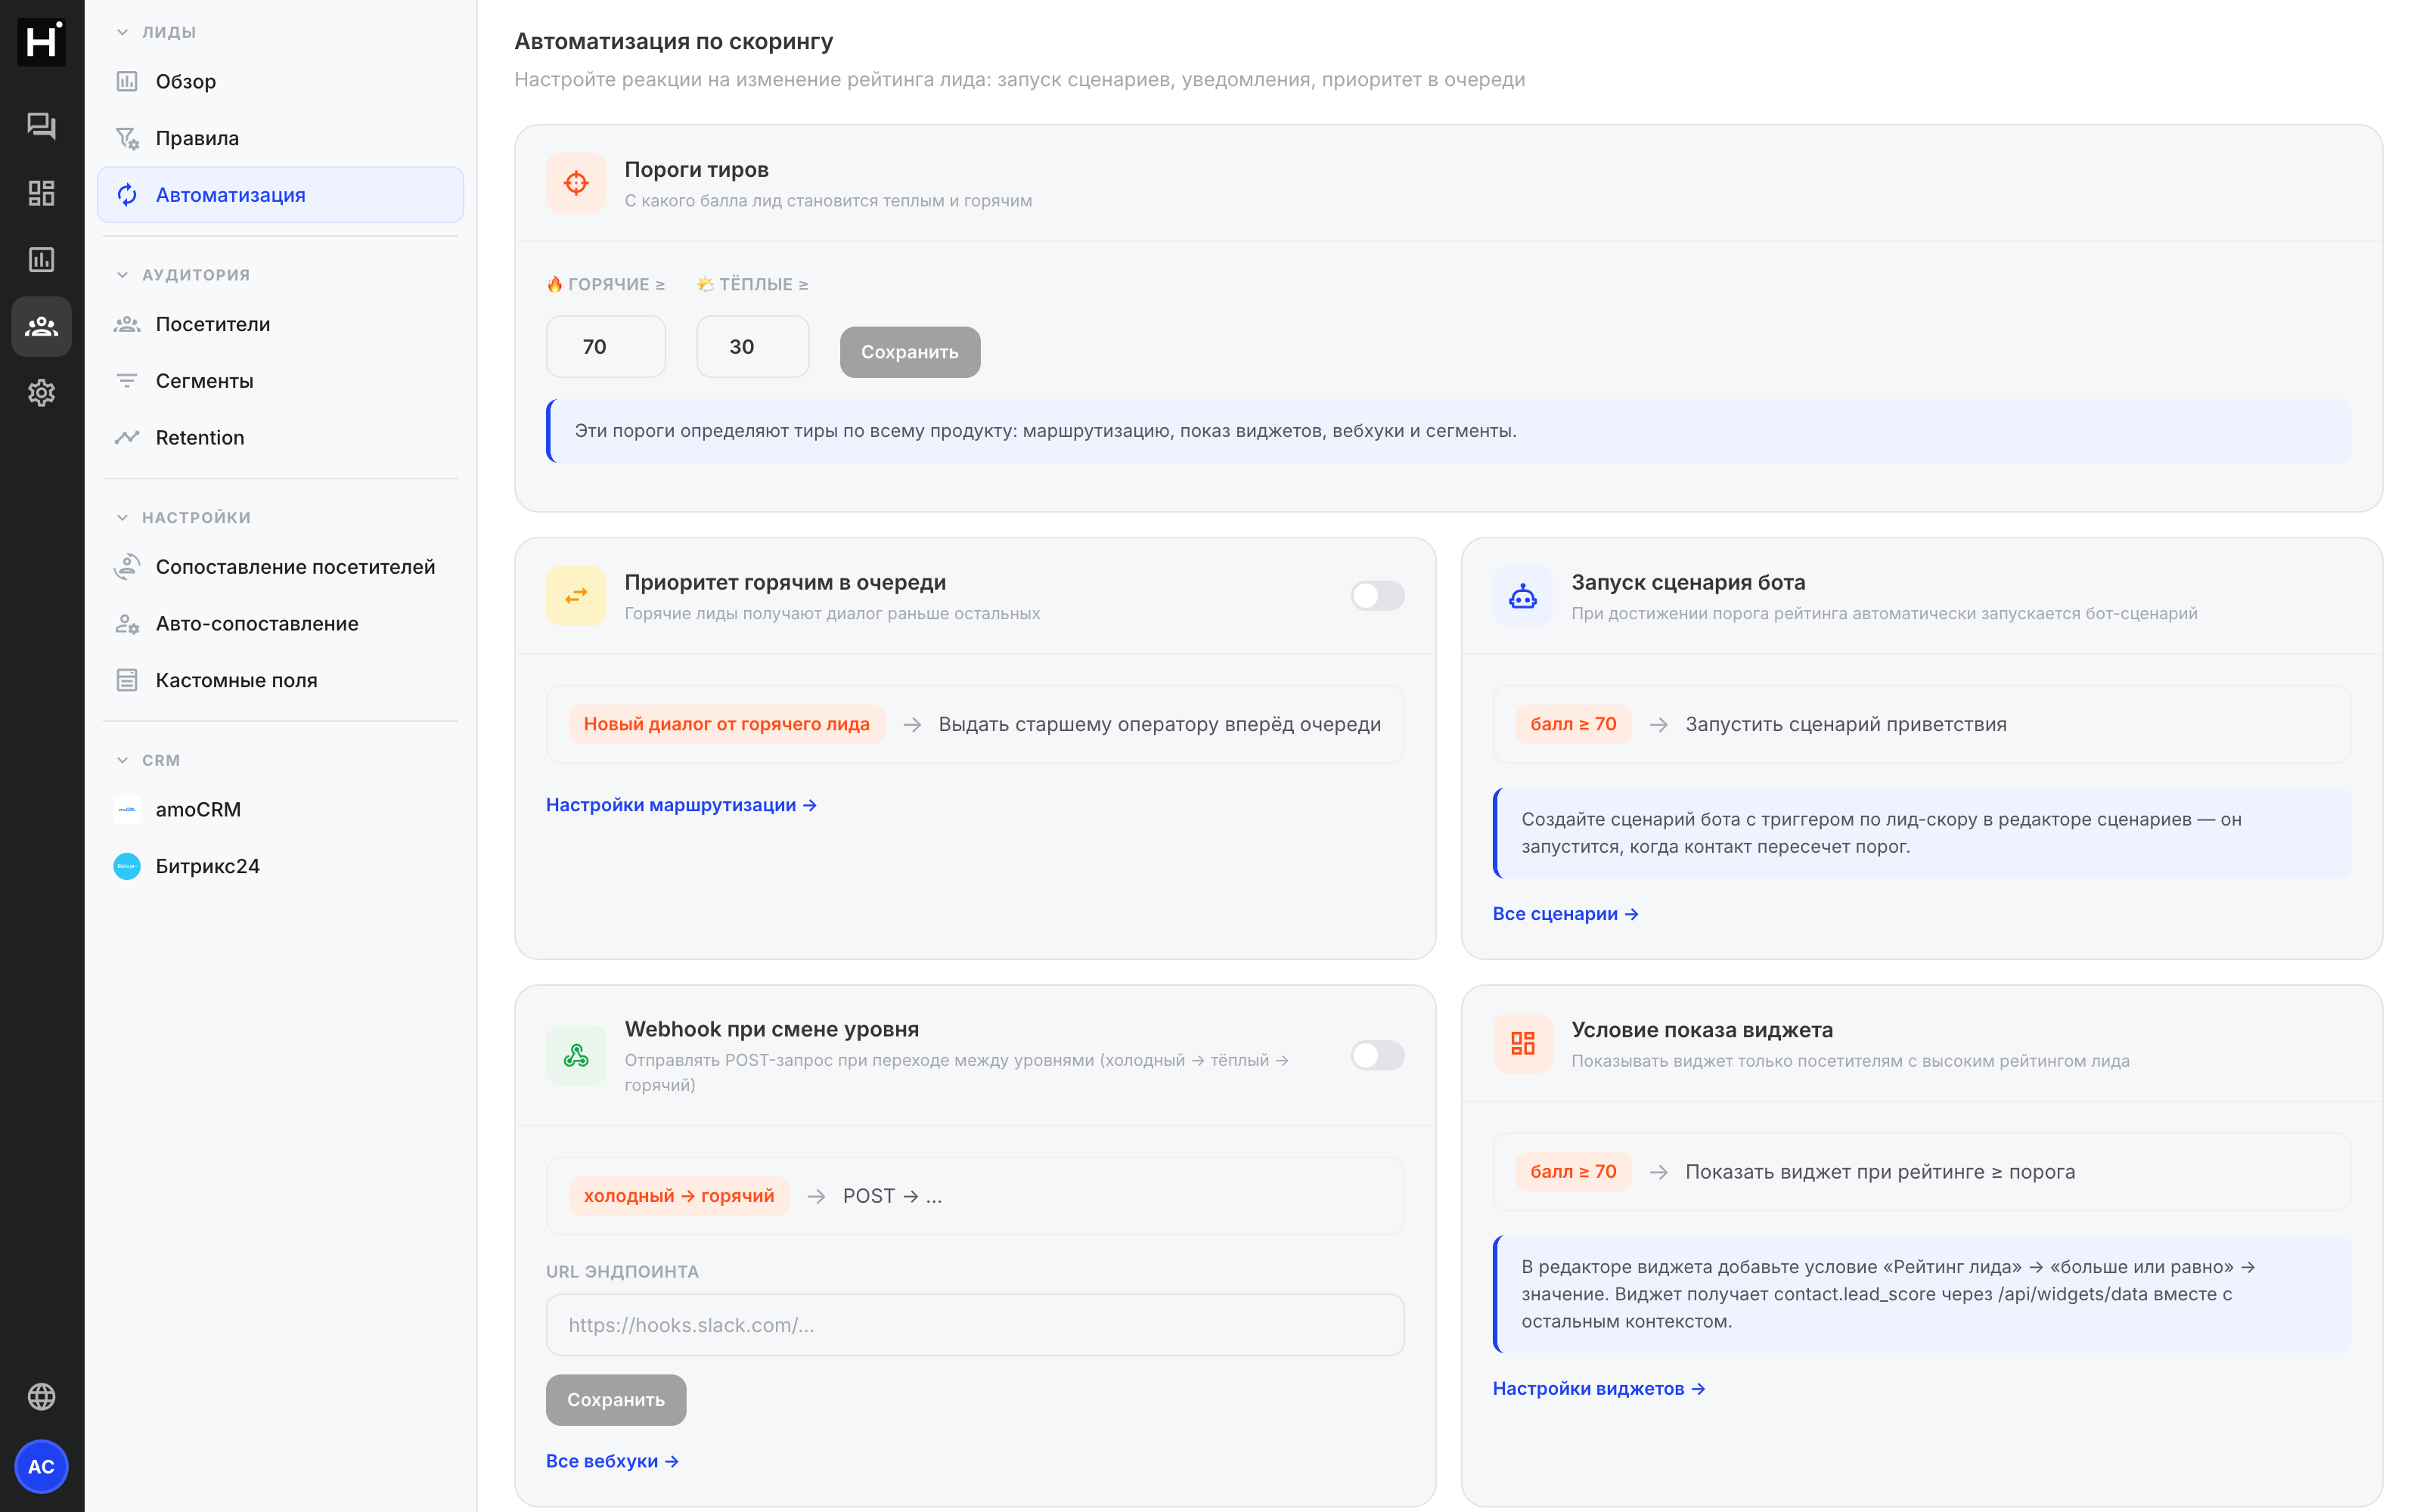Image resolution: width=2420 pixels, height=1512 pixels.
Task: Click балл ≥ 70 tag in Запуск сценария бота
Action: pyautogui.click(x=1573, y=724)
